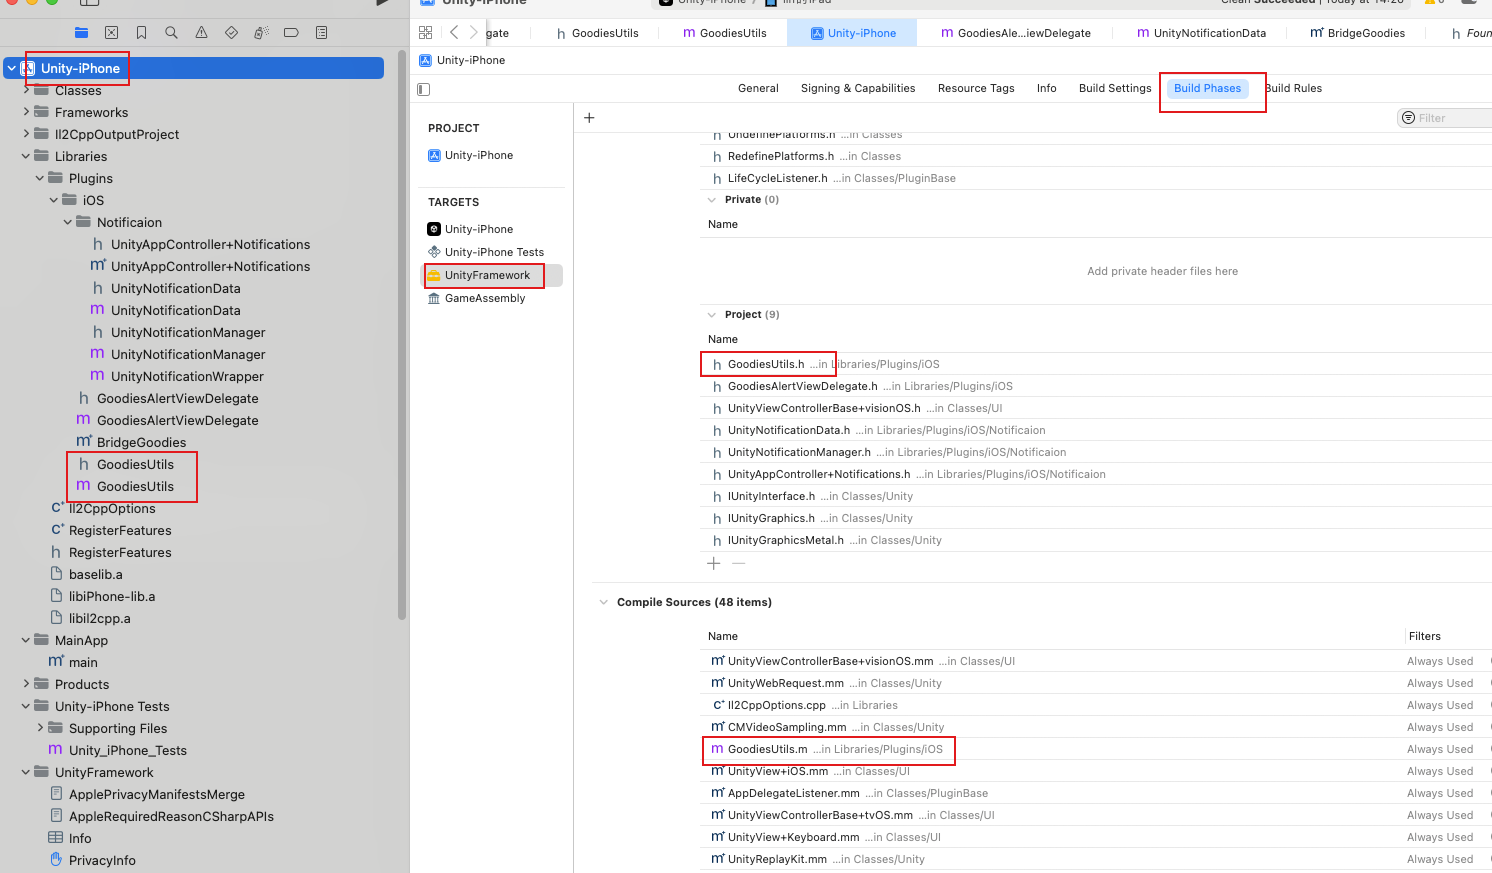The image size is (1492, 873).
Task: Remove selected header with the minus button
Action: pos(738,564)
